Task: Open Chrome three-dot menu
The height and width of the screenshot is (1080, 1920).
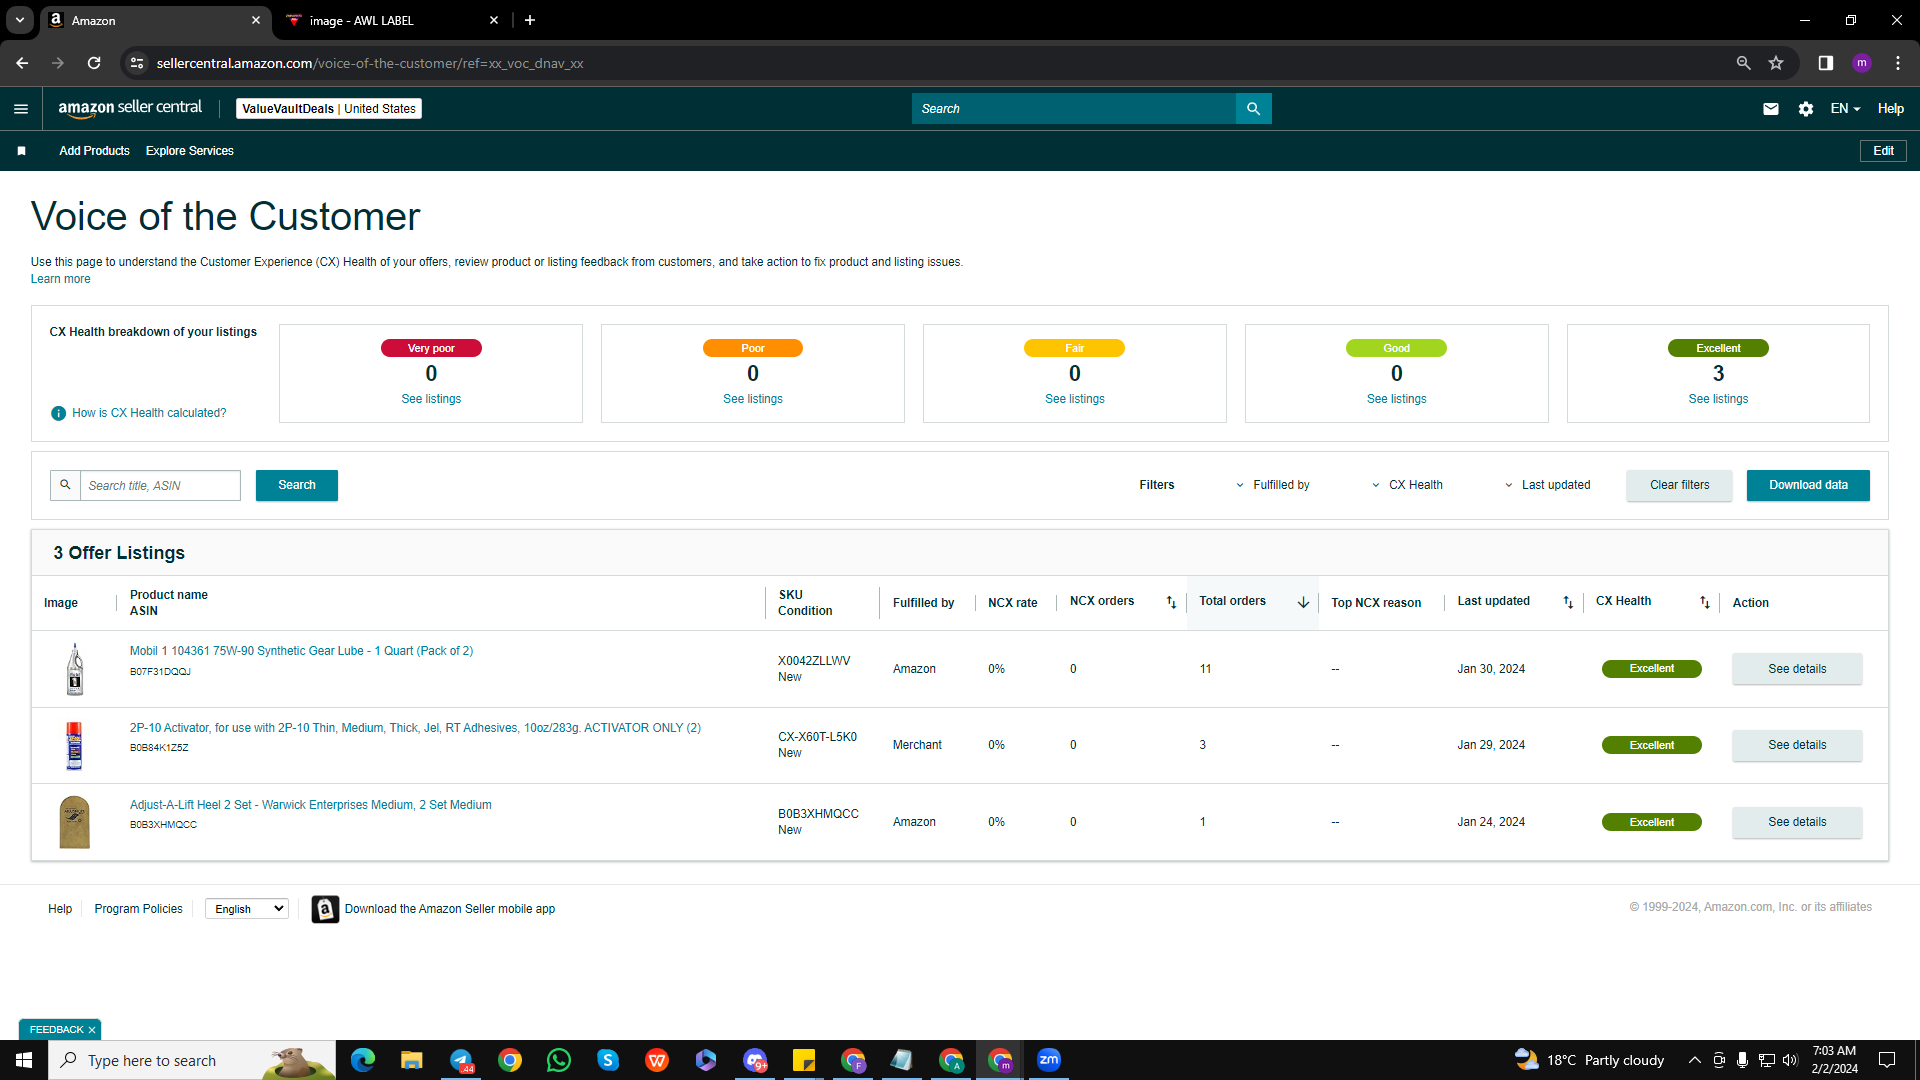Action: pyautogui.click(x=1898, y=63)
